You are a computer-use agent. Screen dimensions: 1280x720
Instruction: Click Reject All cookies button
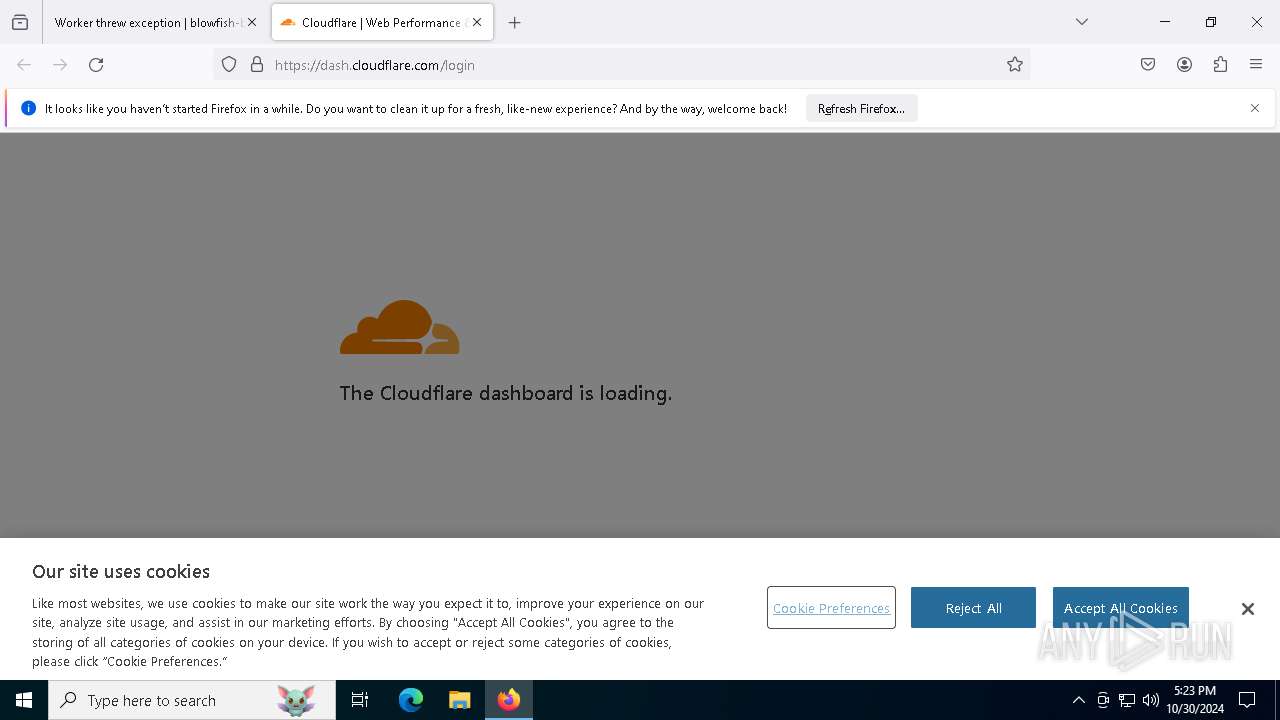coord(973,608)
